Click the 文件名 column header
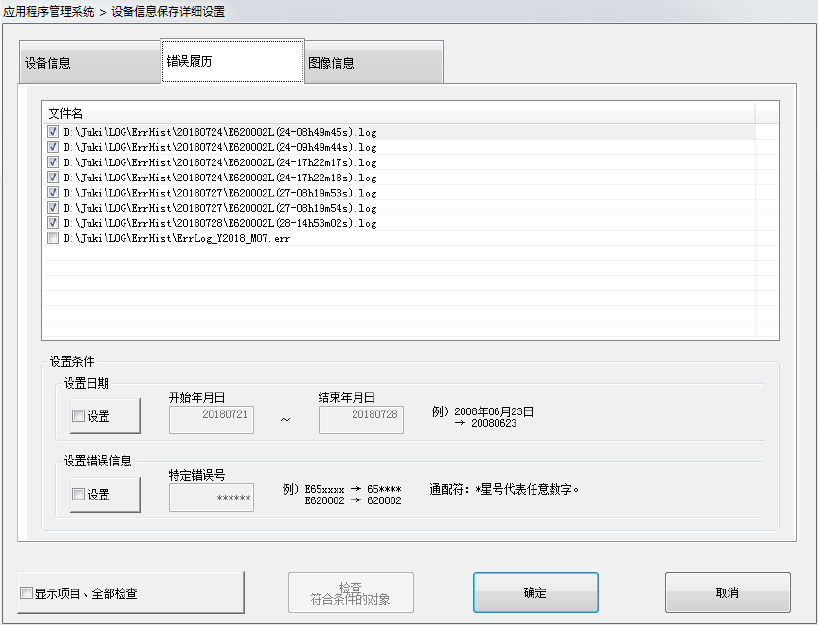This screenshot has height=625, width=818. pos(398,113)
